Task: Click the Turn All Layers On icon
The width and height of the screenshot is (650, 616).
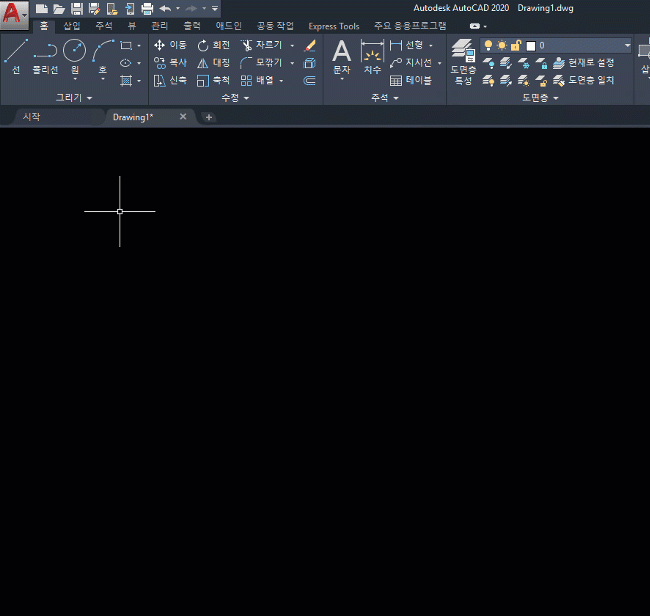Action: point(488,80)
